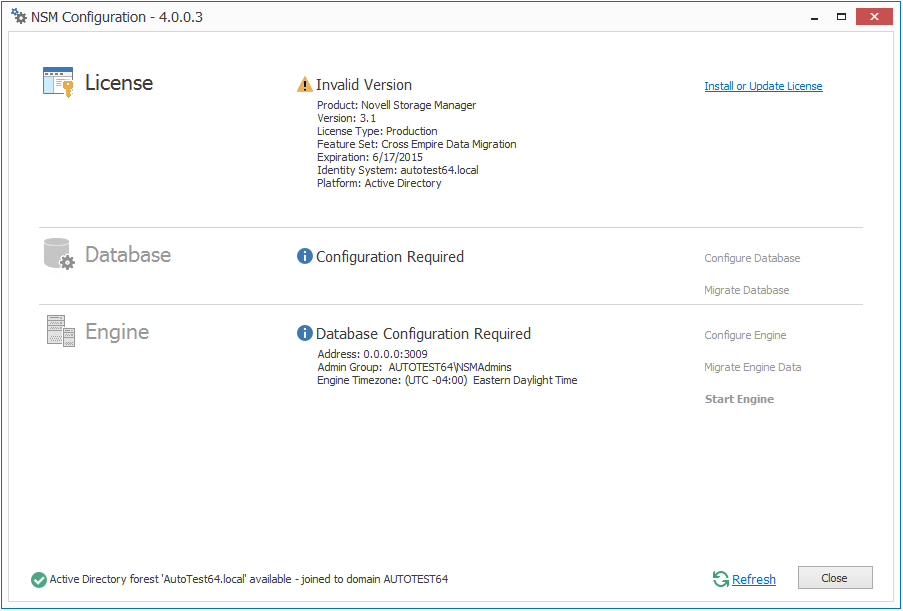Choose the Migrate Database option

tap(746, 290)
